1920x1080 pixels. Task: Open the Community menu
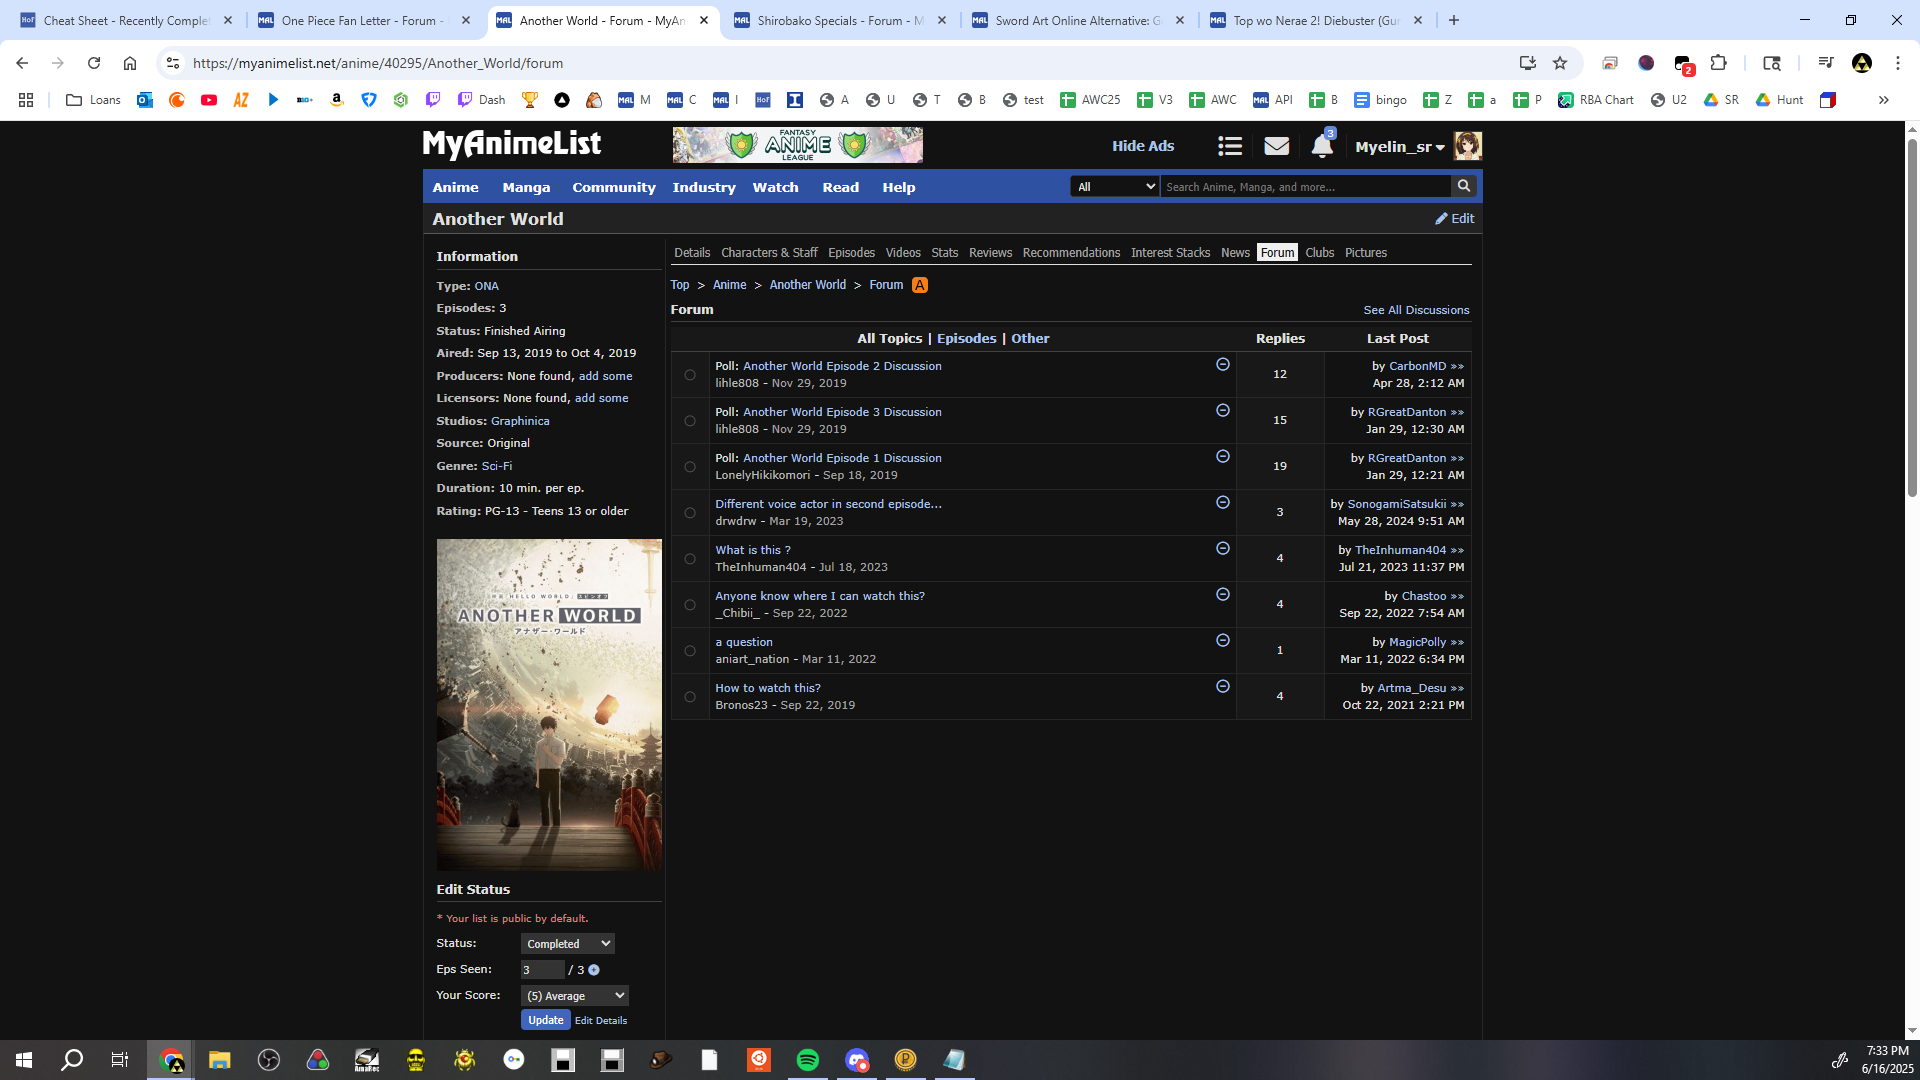pos(613,187)
